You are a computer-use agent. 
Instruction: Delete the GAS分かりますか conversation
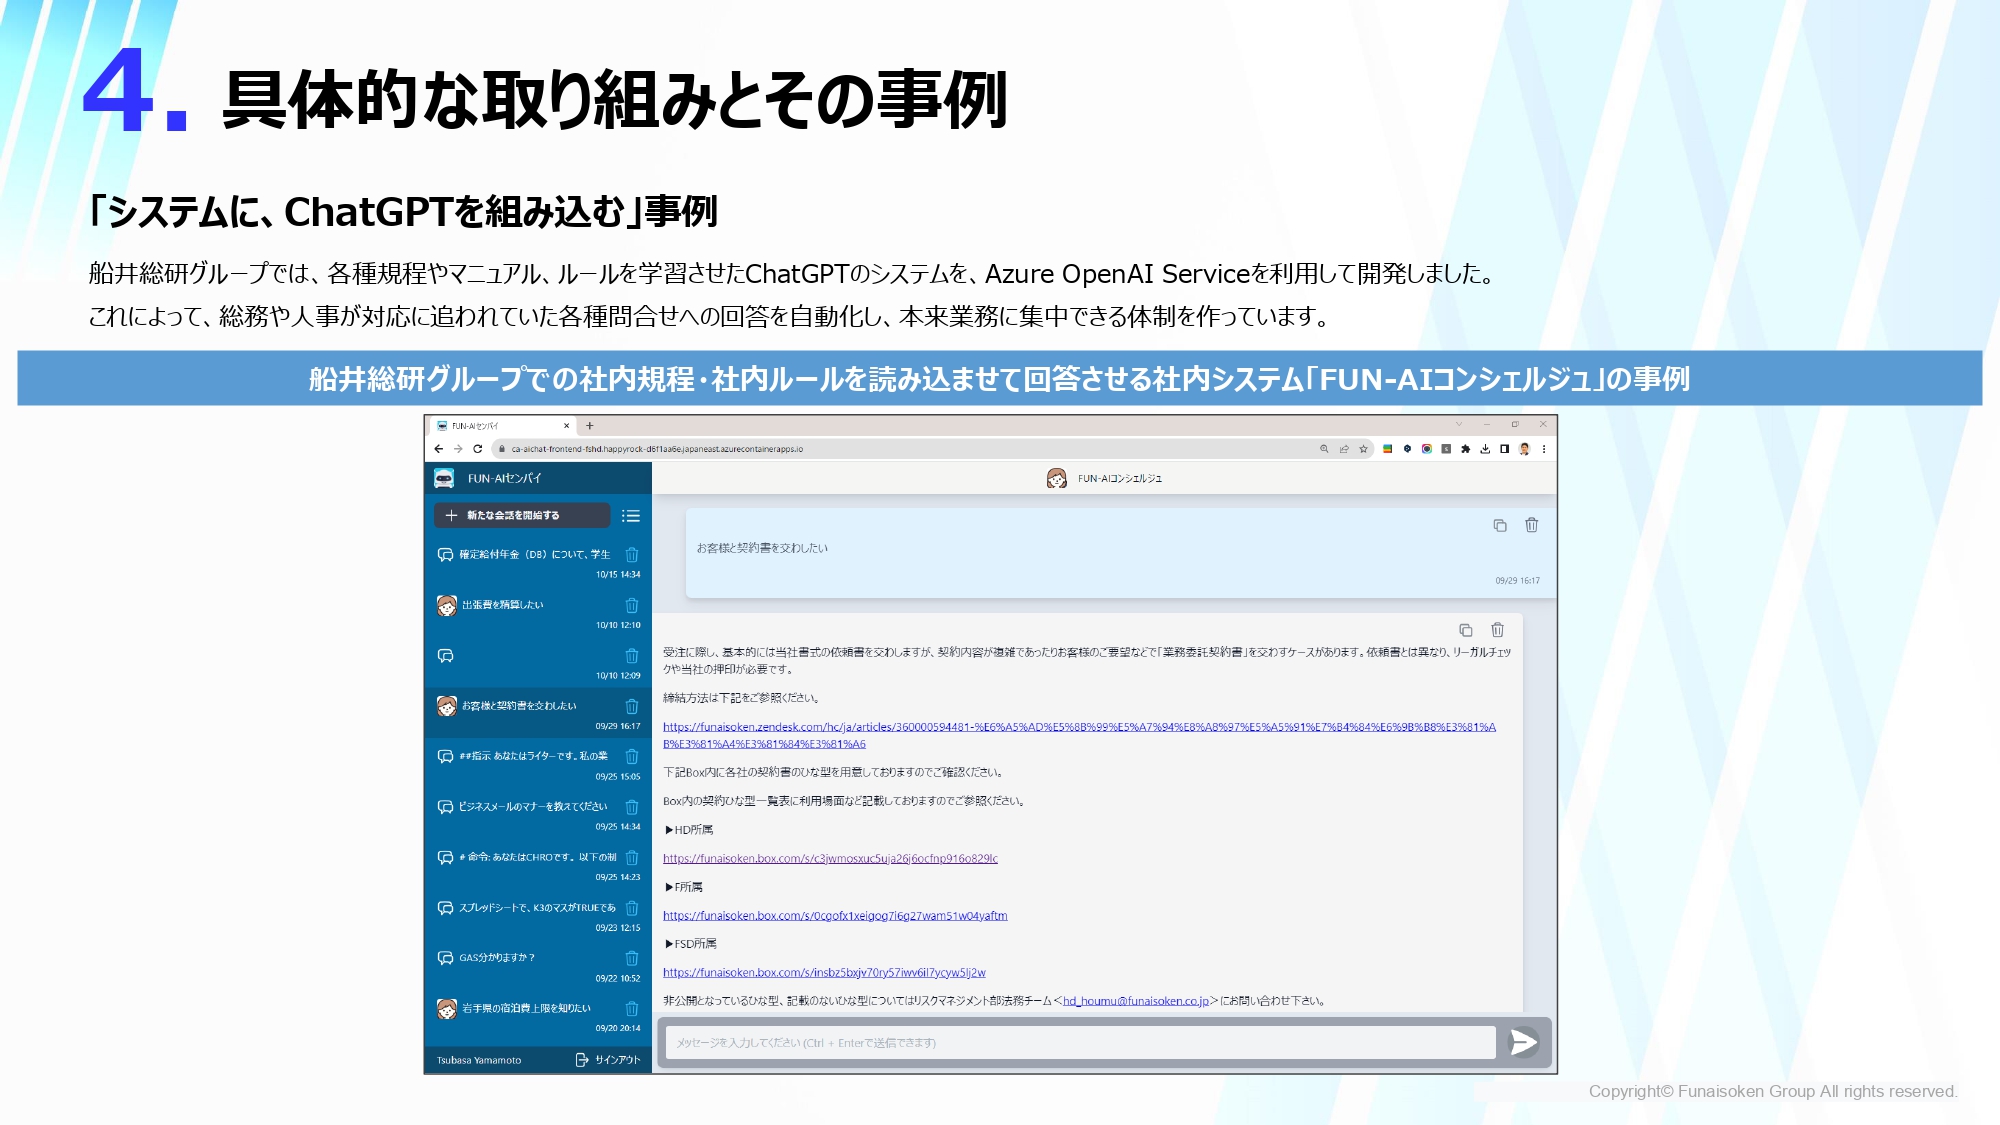pos(632,959)
